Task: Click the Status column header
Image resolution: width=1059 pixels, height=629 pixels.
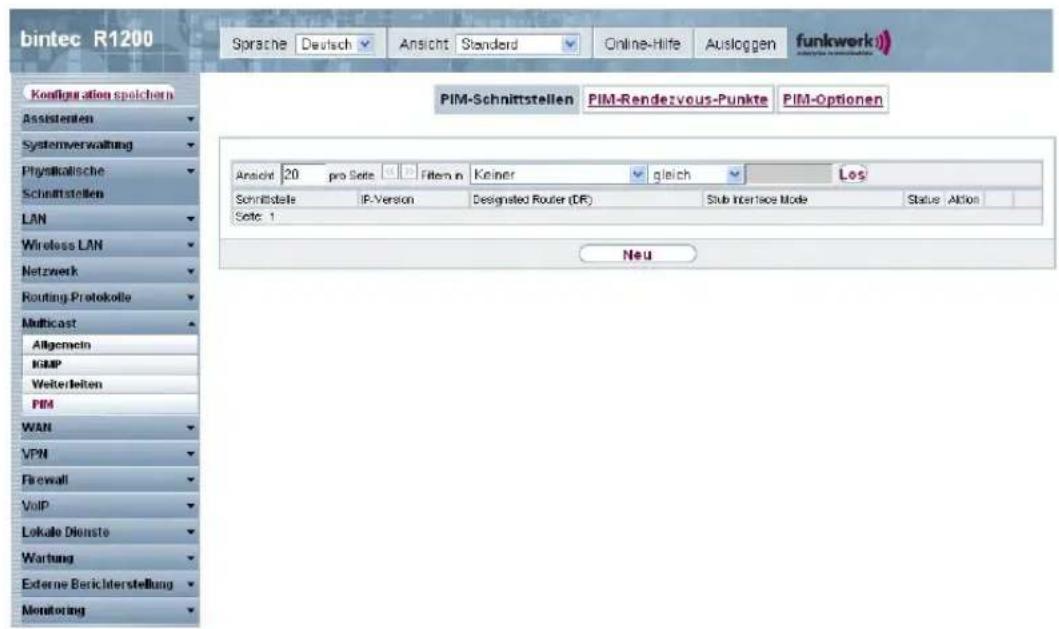Action: coord(923,199)
